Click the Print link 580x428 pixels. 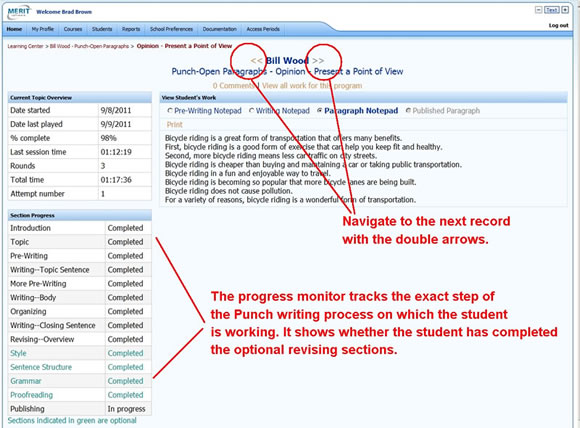[175, 125]
